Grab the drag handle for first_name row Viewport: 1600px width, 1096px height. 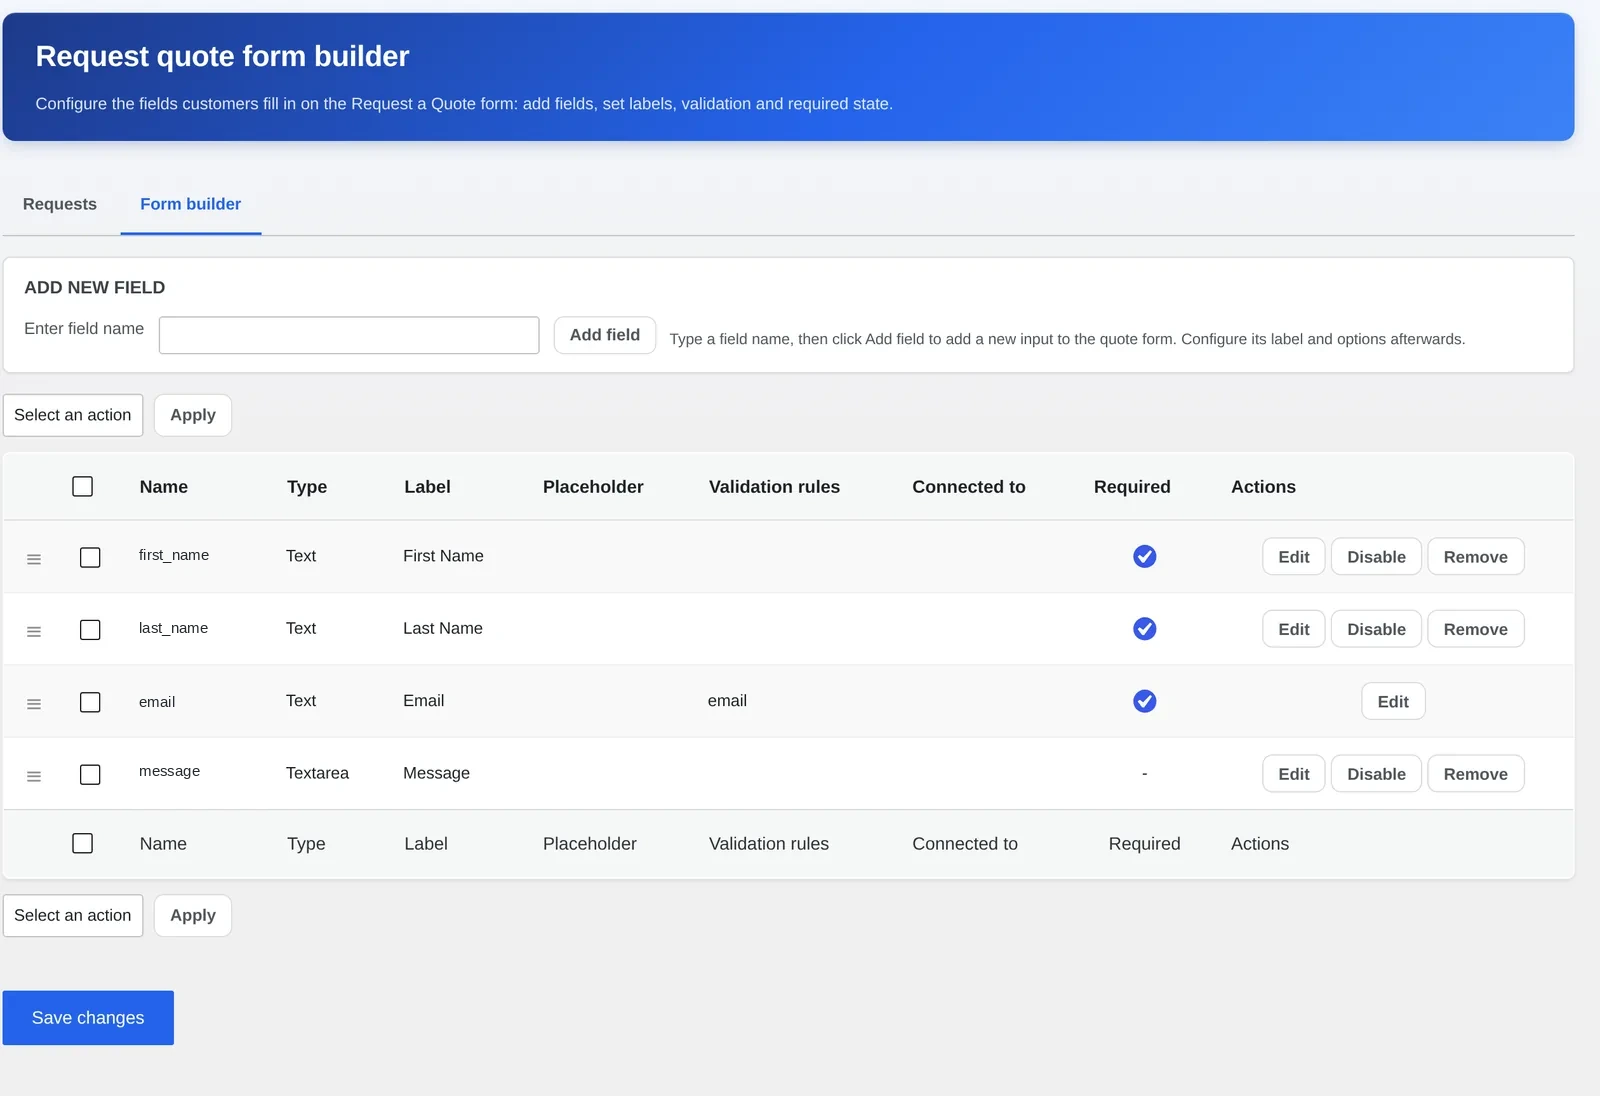click(34, 559)
